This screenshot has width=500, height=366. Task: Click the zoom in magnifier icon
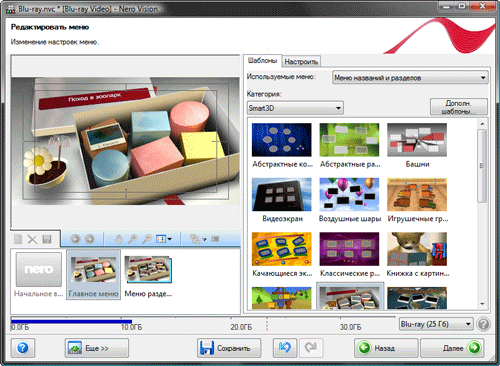pyautogui.click(x=132, y=239)
